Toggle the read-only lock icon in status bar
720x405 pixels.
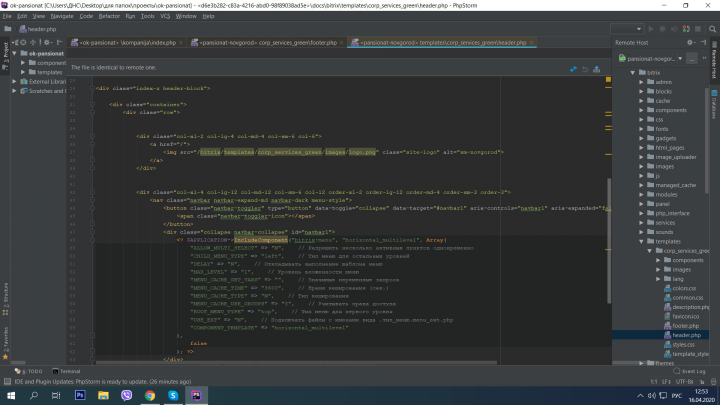point(702,382)
